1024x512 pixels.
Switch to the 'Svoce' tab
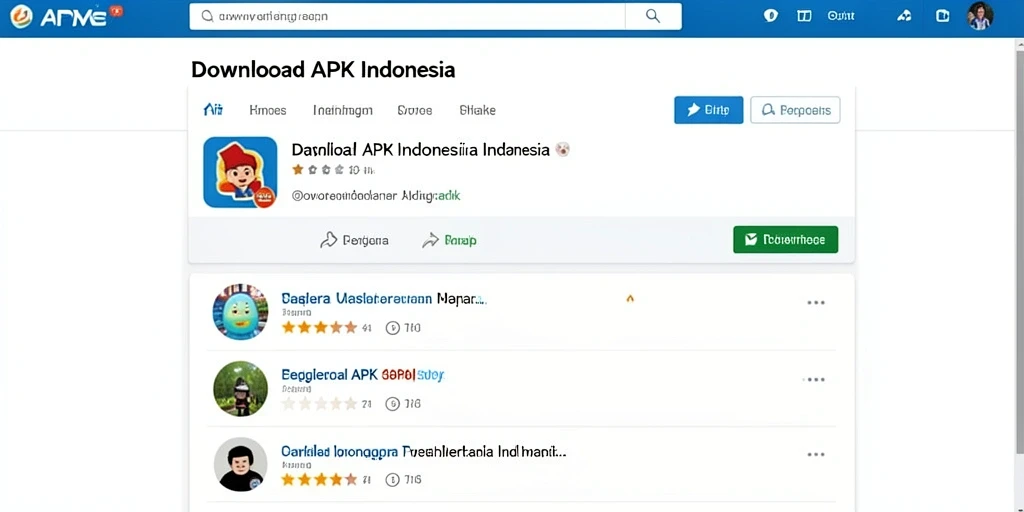[x=415, y=110]
